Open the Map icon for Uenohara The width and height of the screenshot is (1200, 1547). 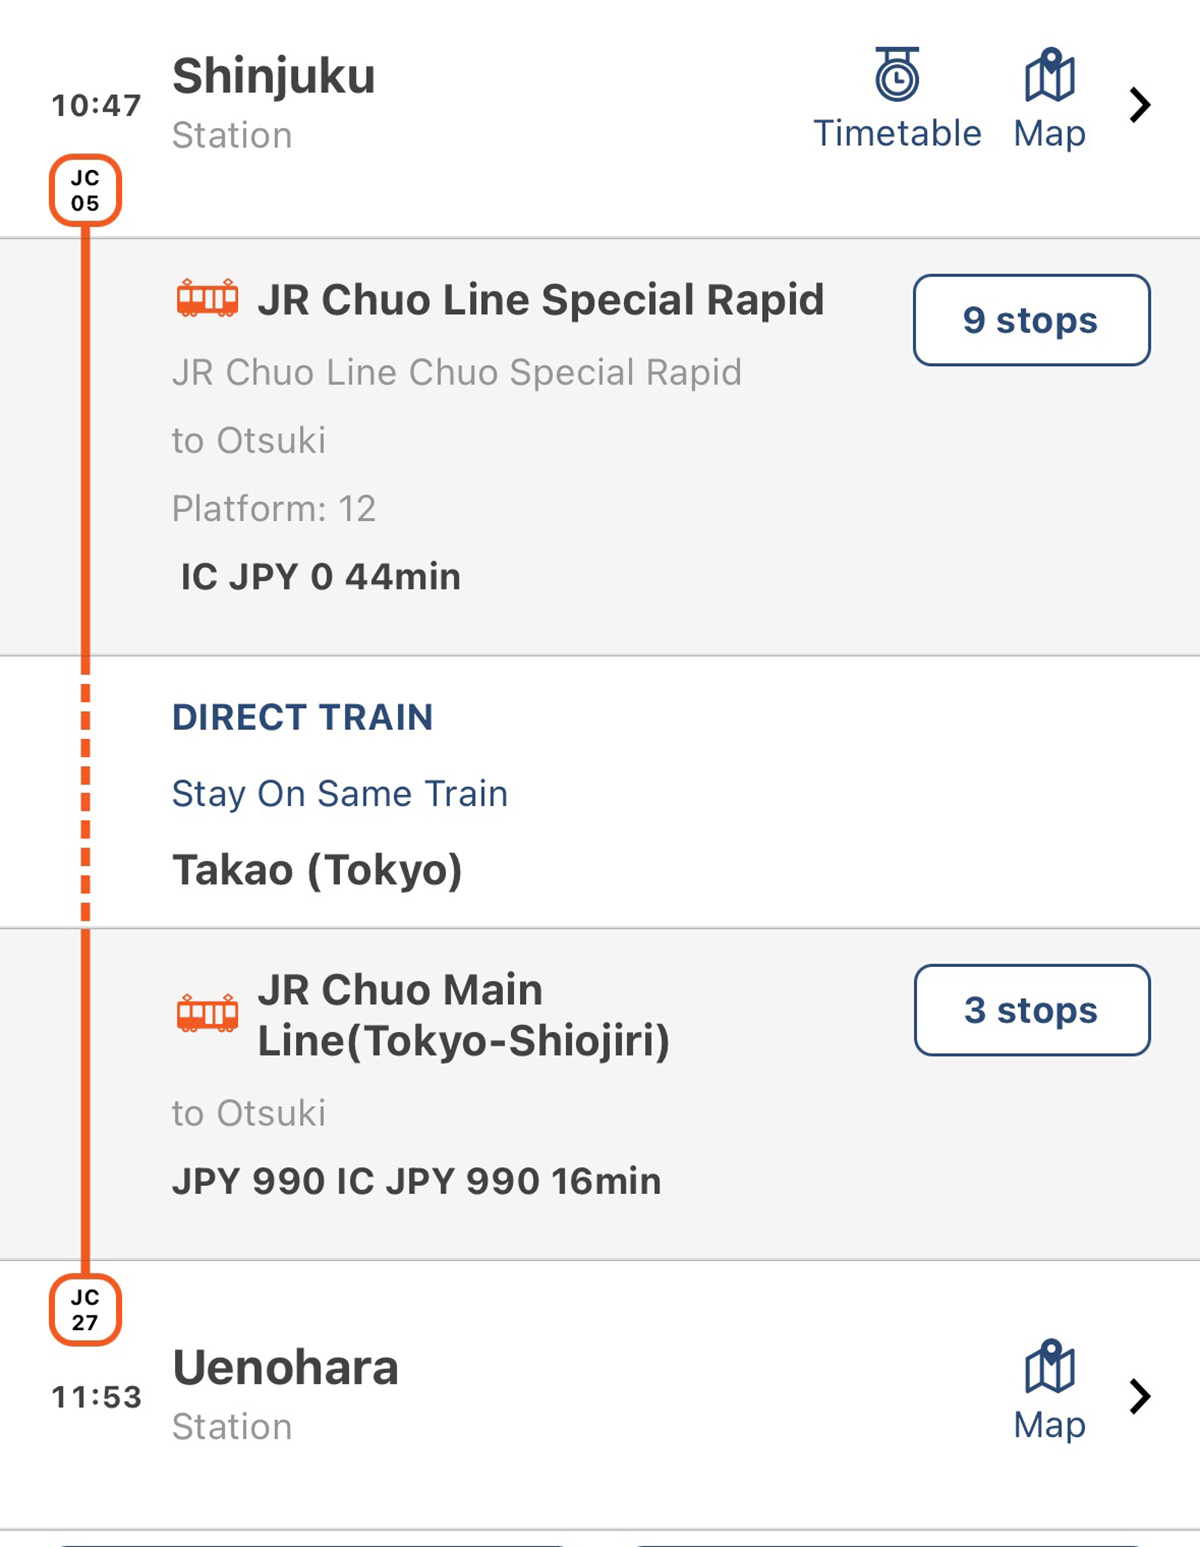1049,1367
